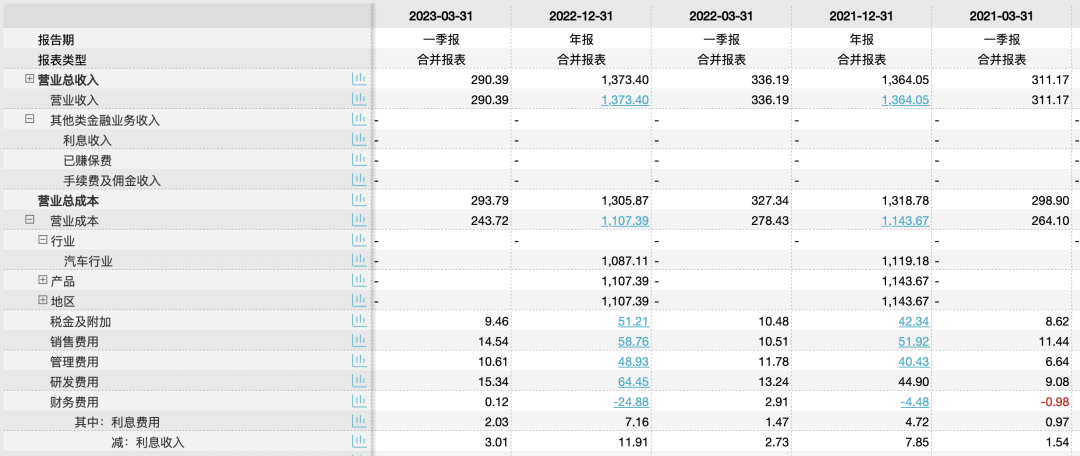
Task: Expand the 地区 breakdown
Action: (43, 301)
